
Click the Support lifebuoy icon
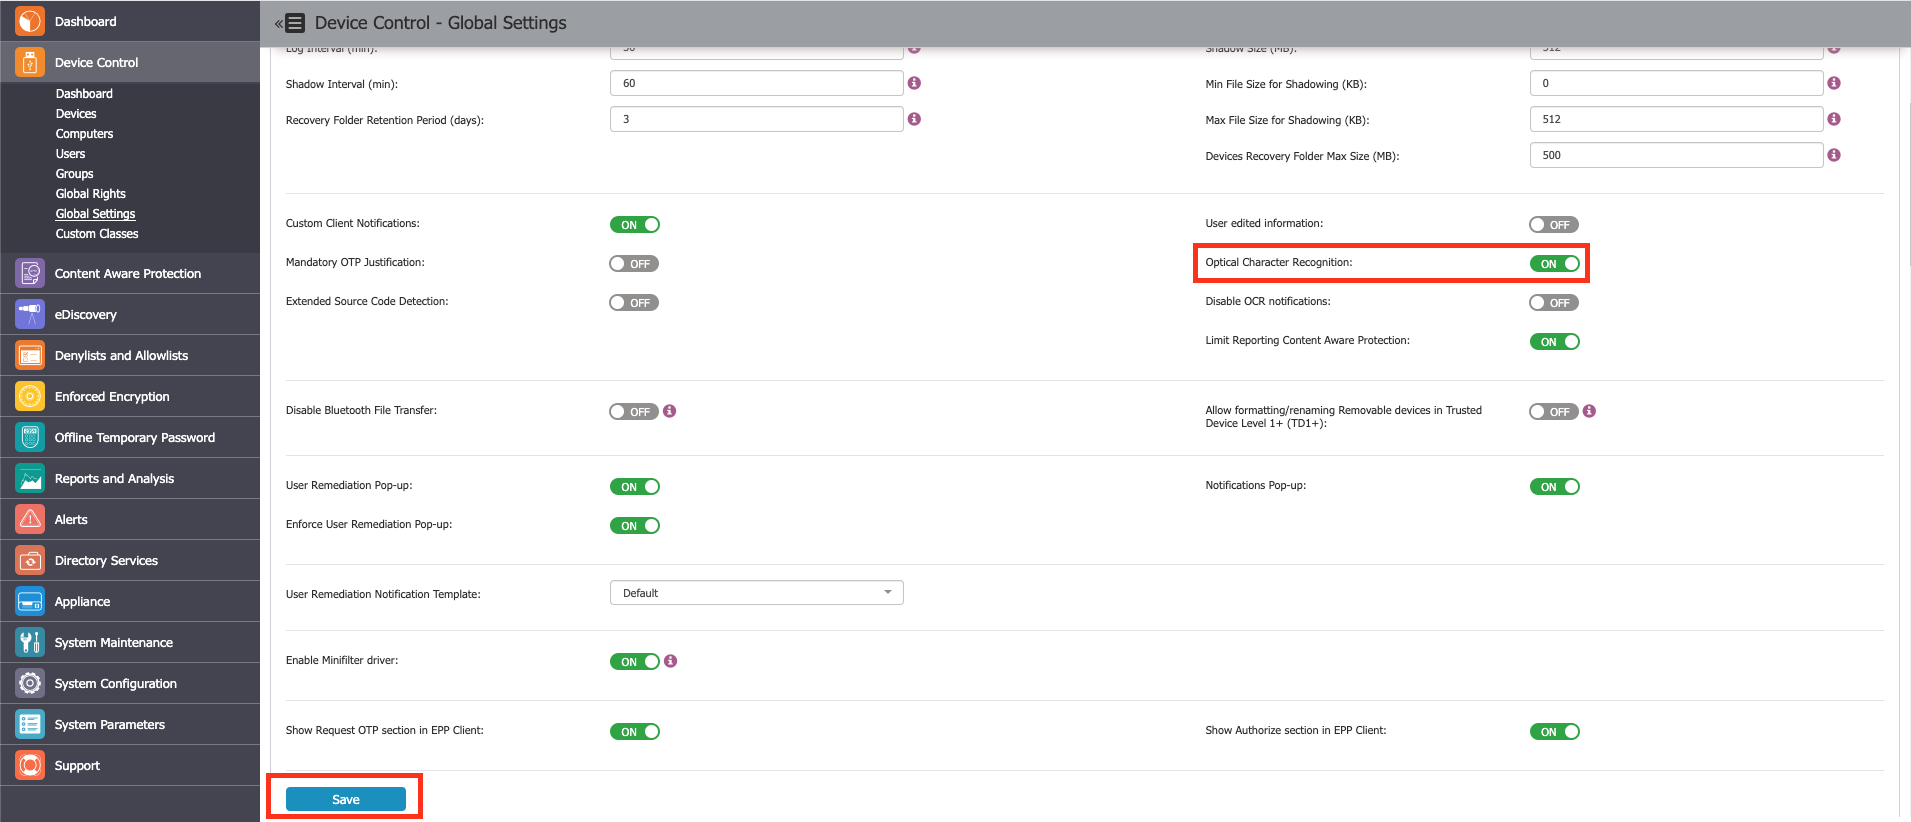click(x=30, y=765)
